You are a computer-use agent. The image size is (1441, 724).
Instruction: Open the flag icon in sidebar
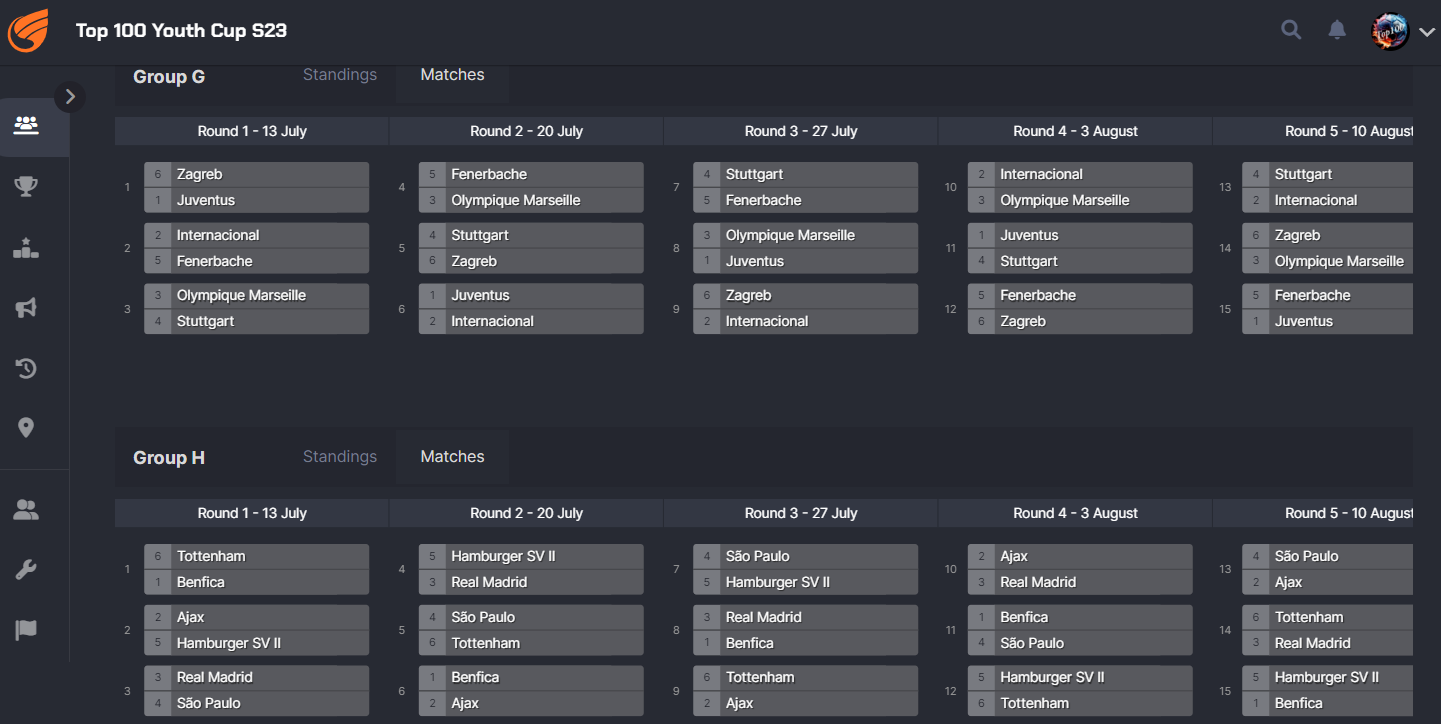pos(26,630)
